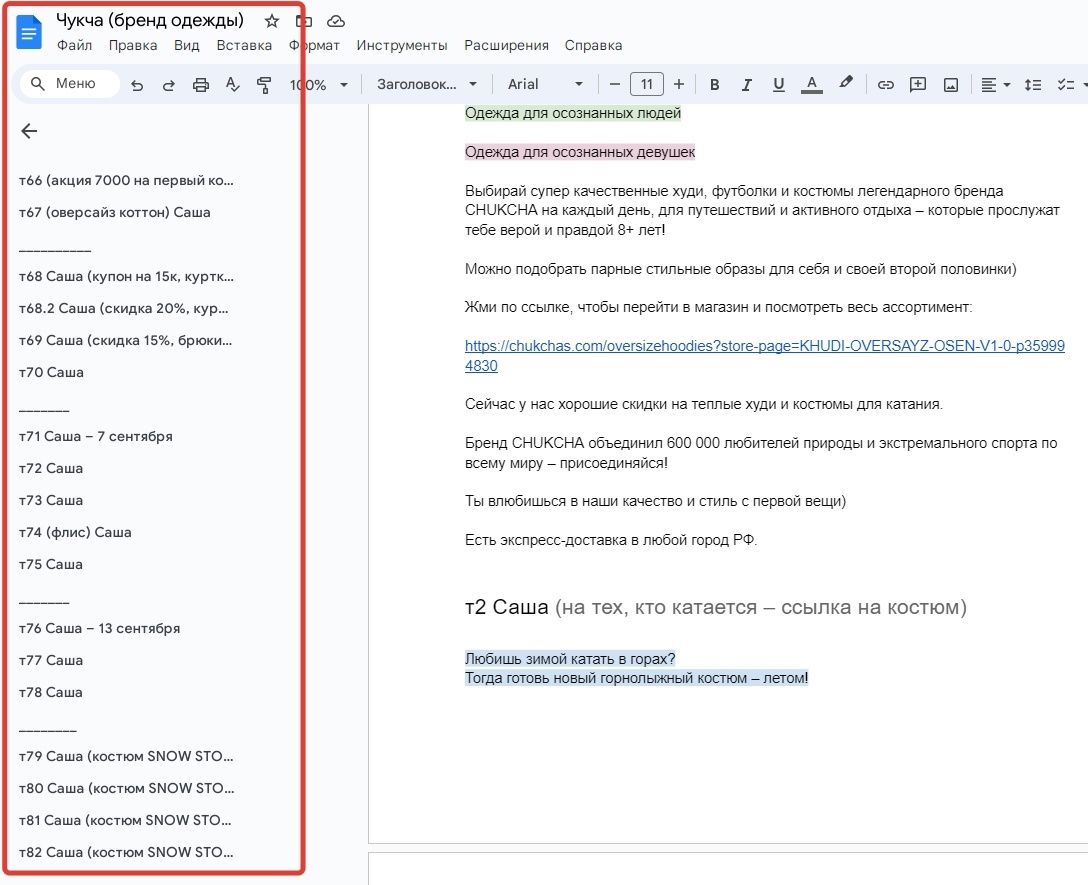Image resolution: width=1088 pixels, height=885 pixels.
Task: Insert an image
Action: (x=951, y=85)
